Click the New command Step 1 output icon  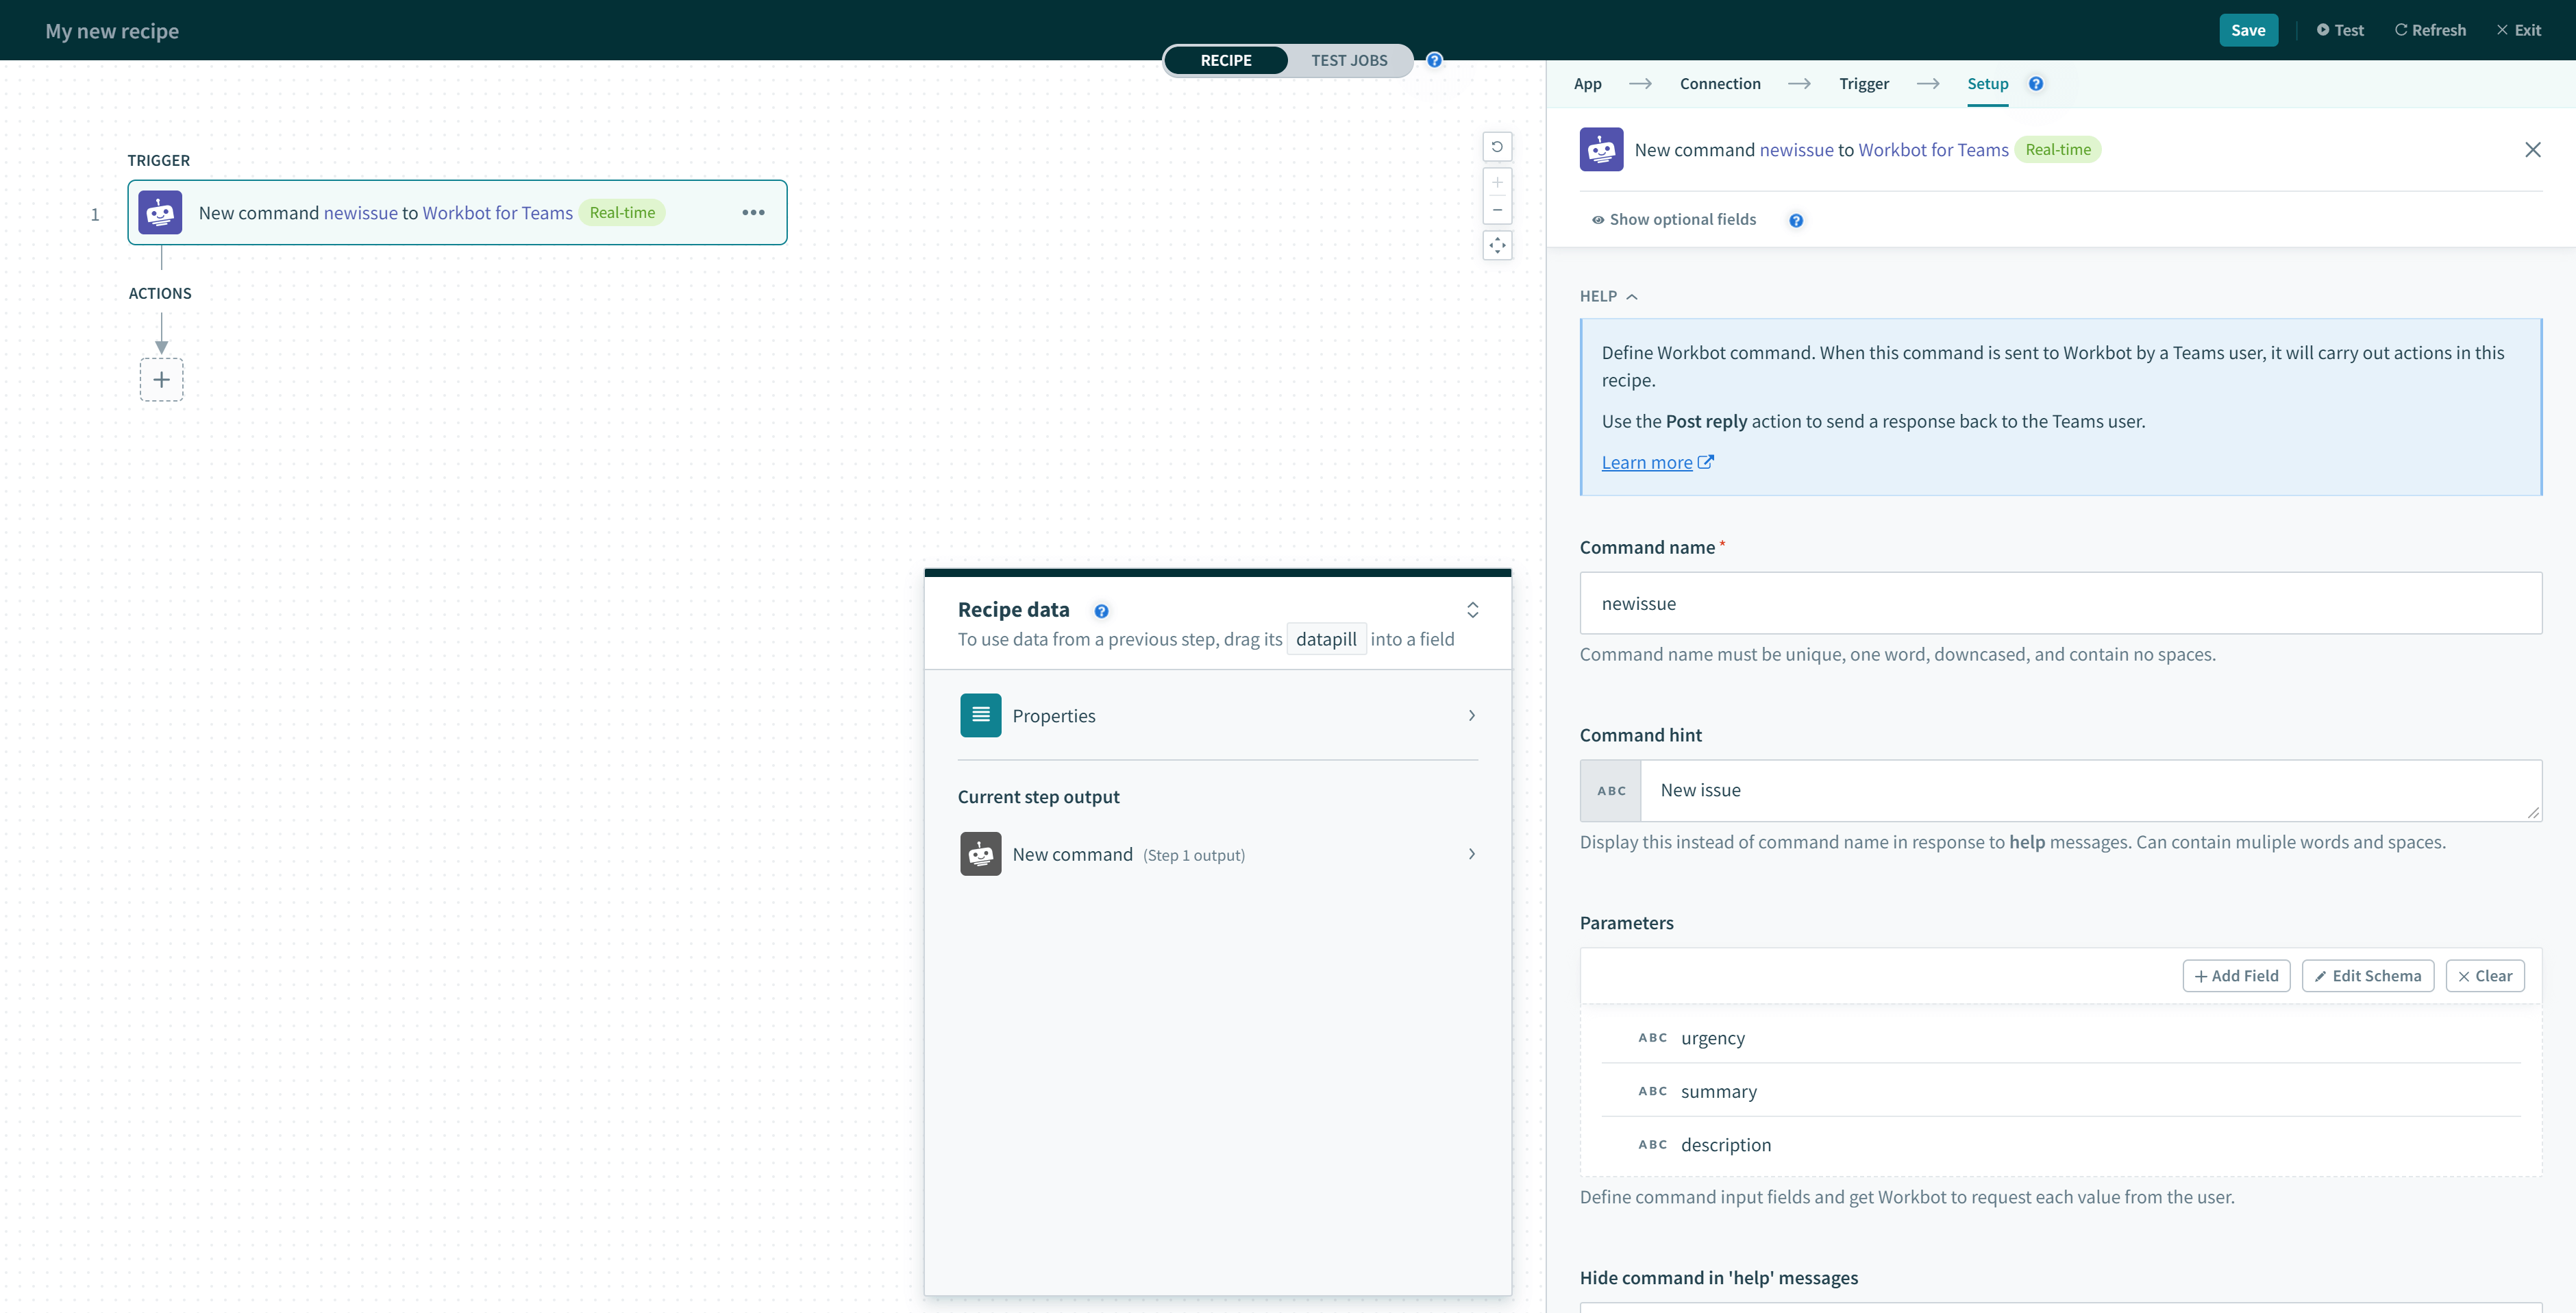click(979, 852)
